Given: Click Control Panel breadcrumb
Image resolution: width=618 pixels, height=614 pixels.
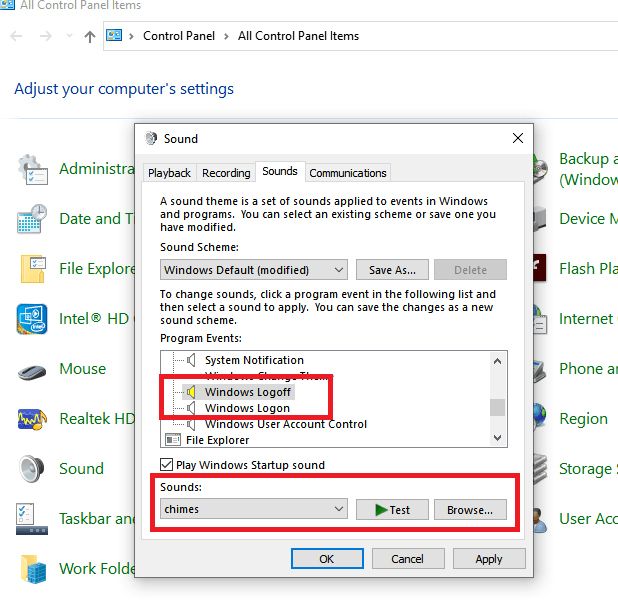Looking at the screenshot, I should click(179, 36).
